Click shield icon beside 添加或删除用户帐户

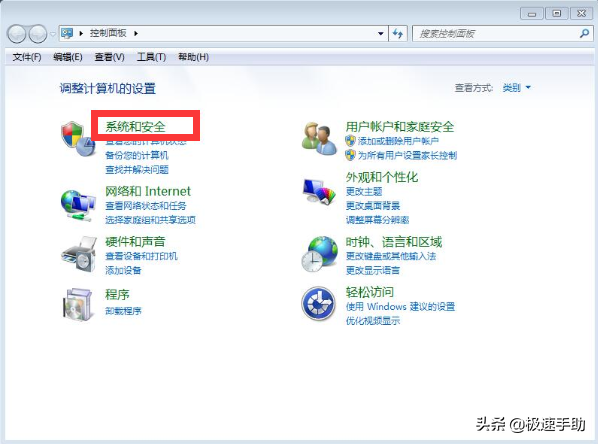click(x=350, y=141)
